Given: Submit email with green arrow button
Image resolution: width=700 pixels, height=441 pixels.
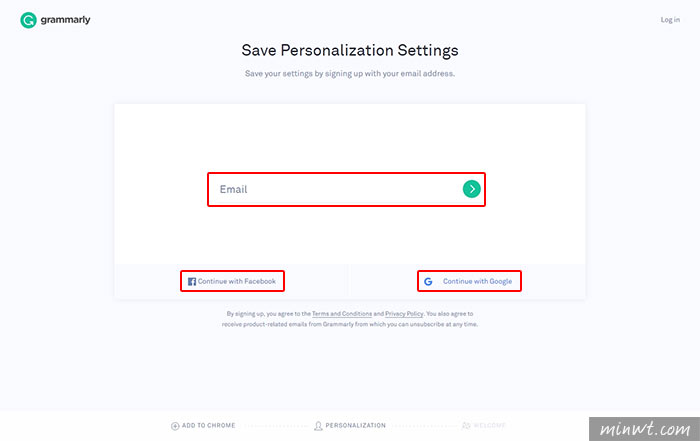Looking at the screenshot, I should (x=471, y=189).
